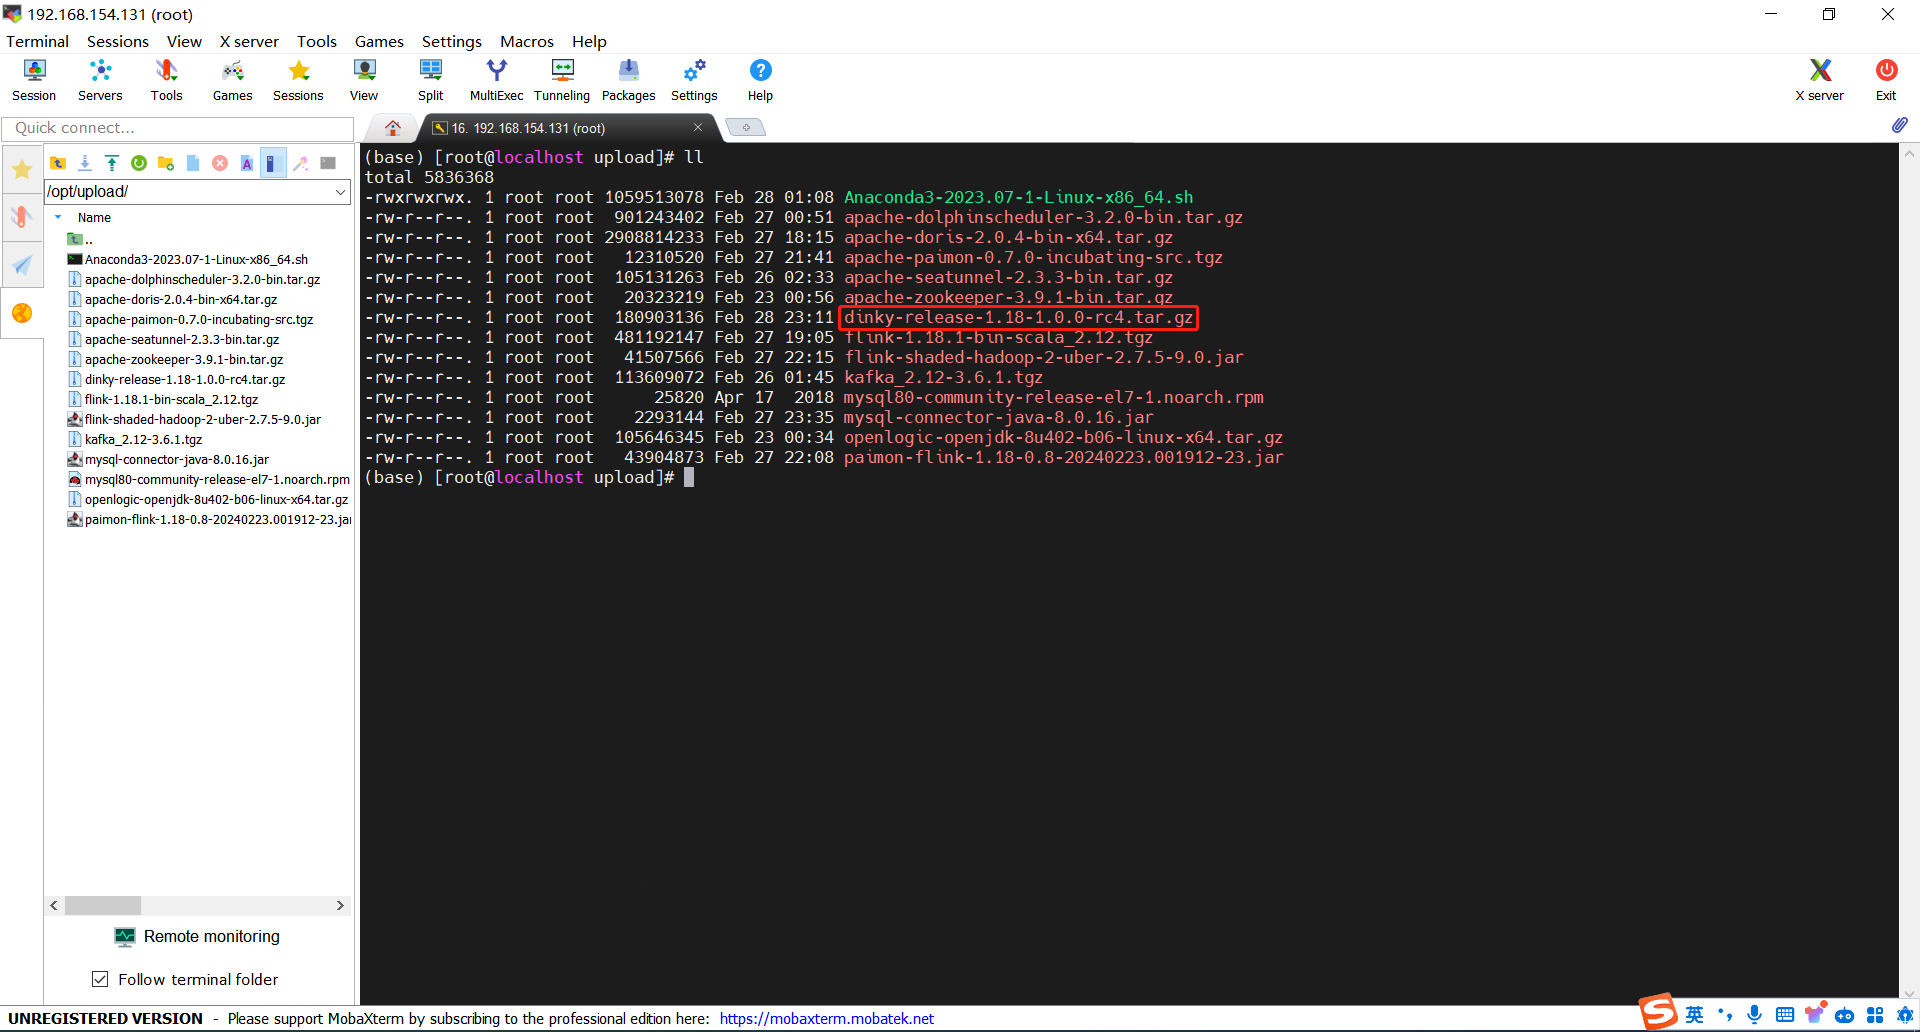Open the View menu

pos(184,41)
